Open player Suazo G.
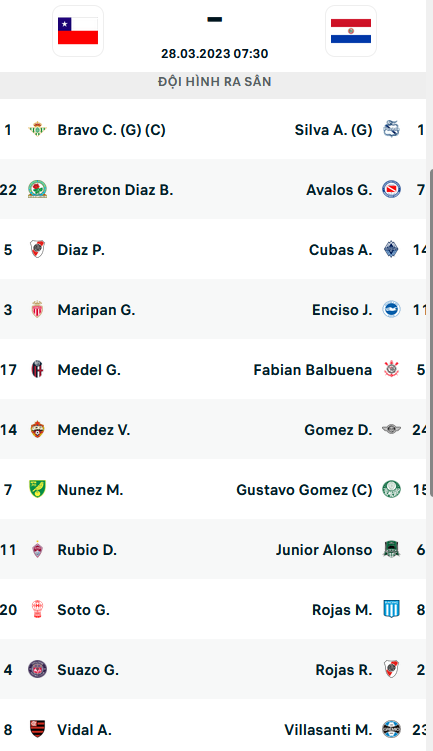The width and height of the screenshot is (433, 751). (88, 670)
